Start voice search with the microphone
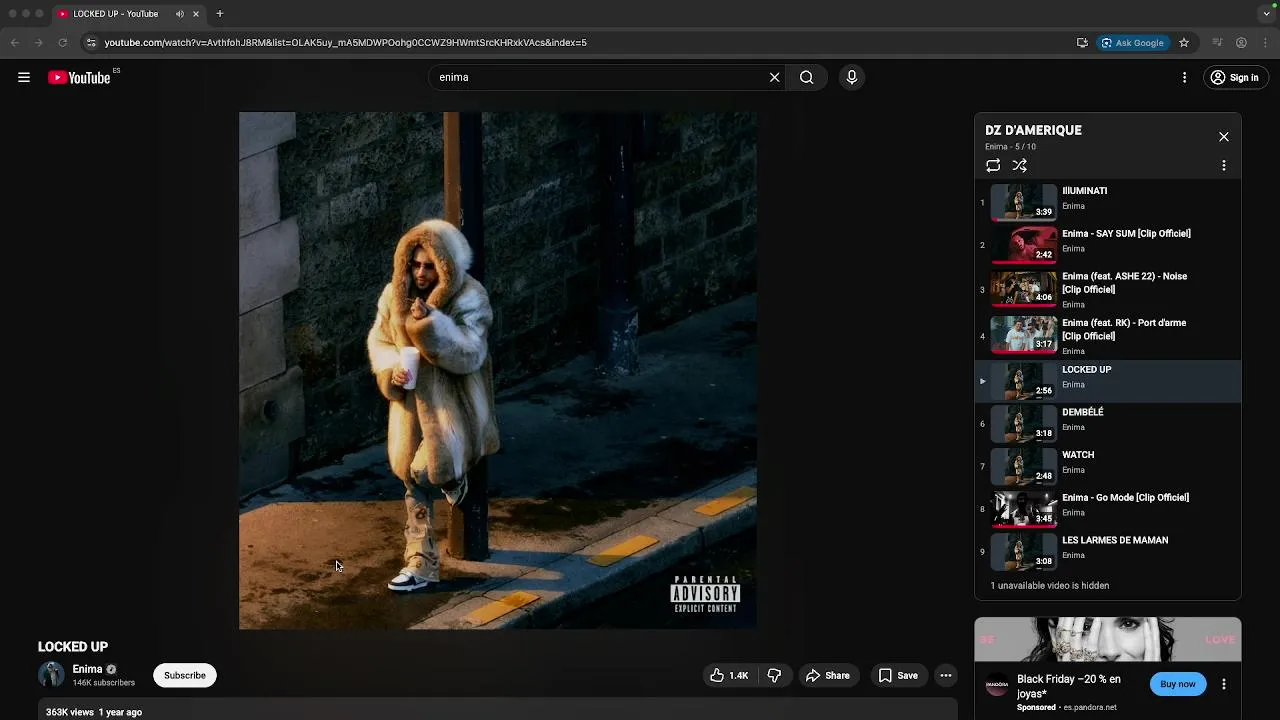Image resolution: width=1280 pixels, height=720 pixels. (x=852, y=77)
